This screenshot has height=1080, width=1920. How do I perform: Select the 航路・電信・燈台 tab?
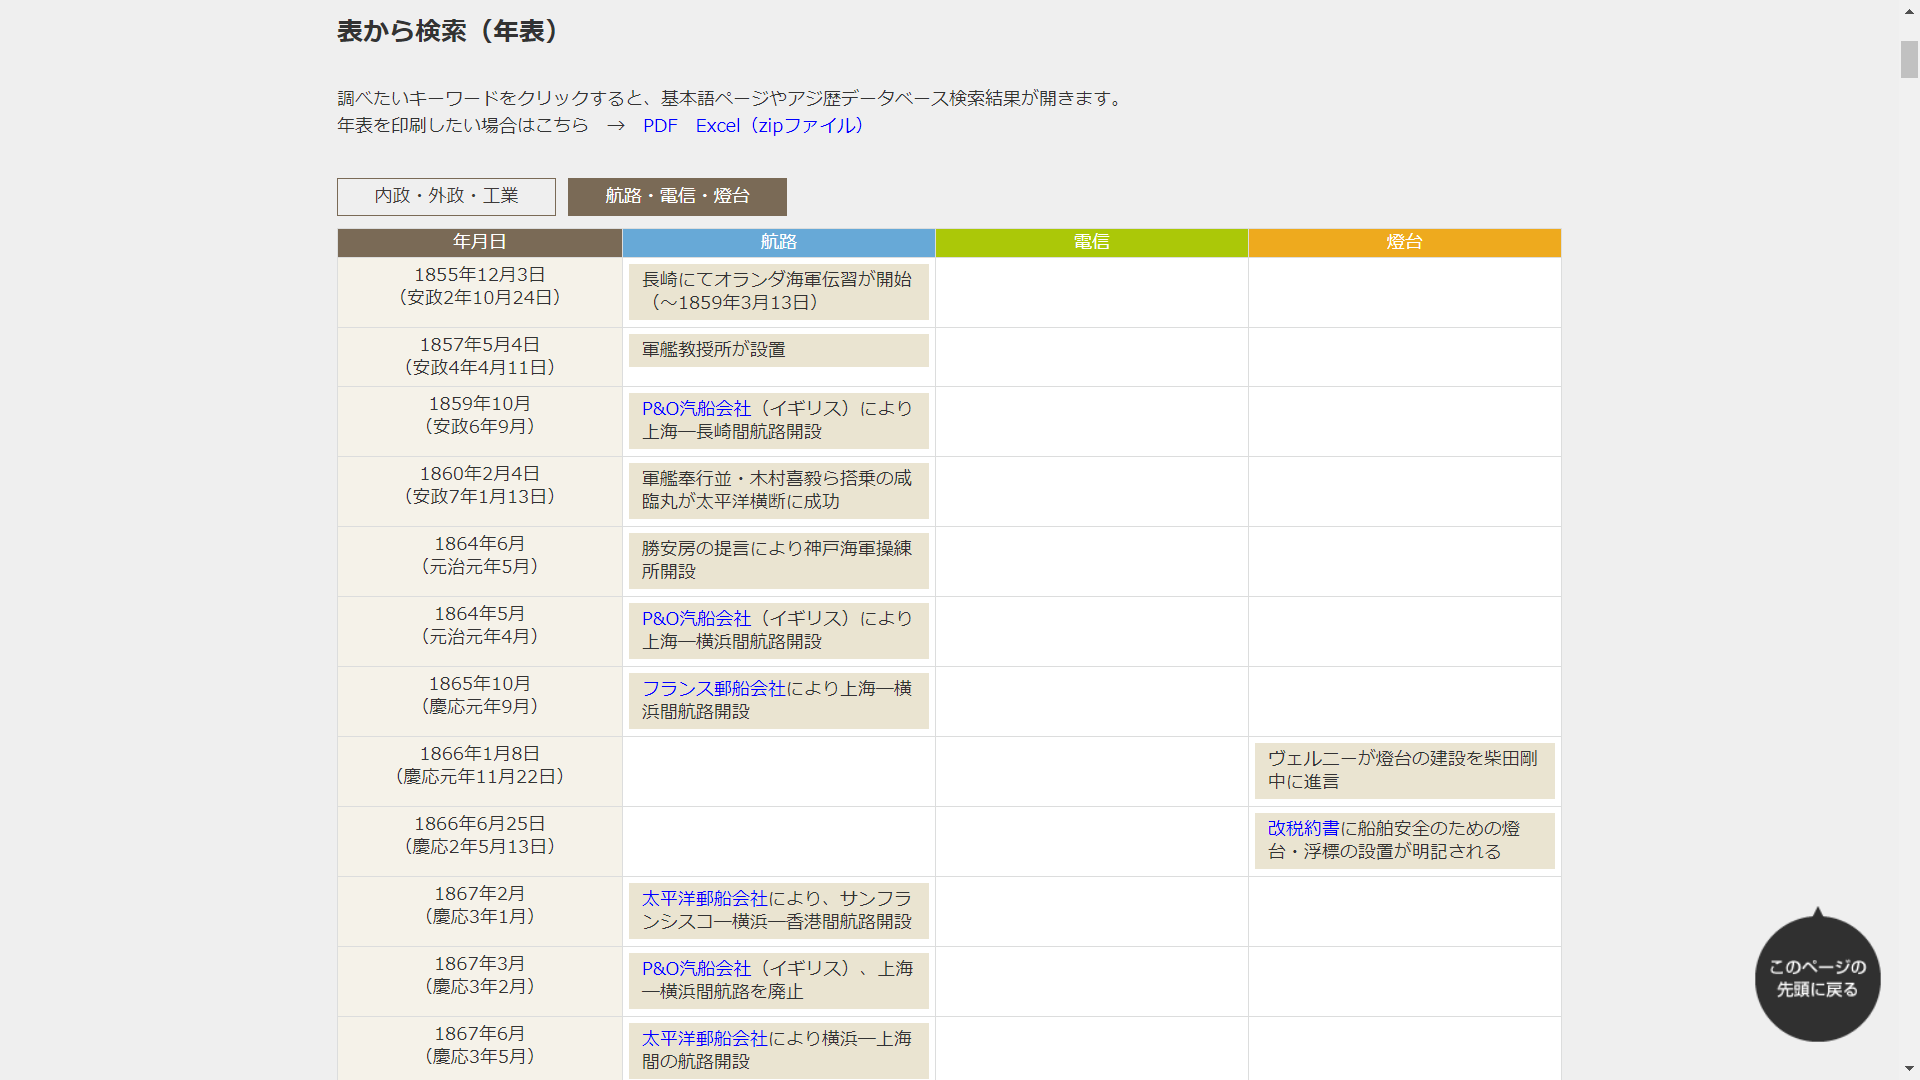click(x=678, y=195)
